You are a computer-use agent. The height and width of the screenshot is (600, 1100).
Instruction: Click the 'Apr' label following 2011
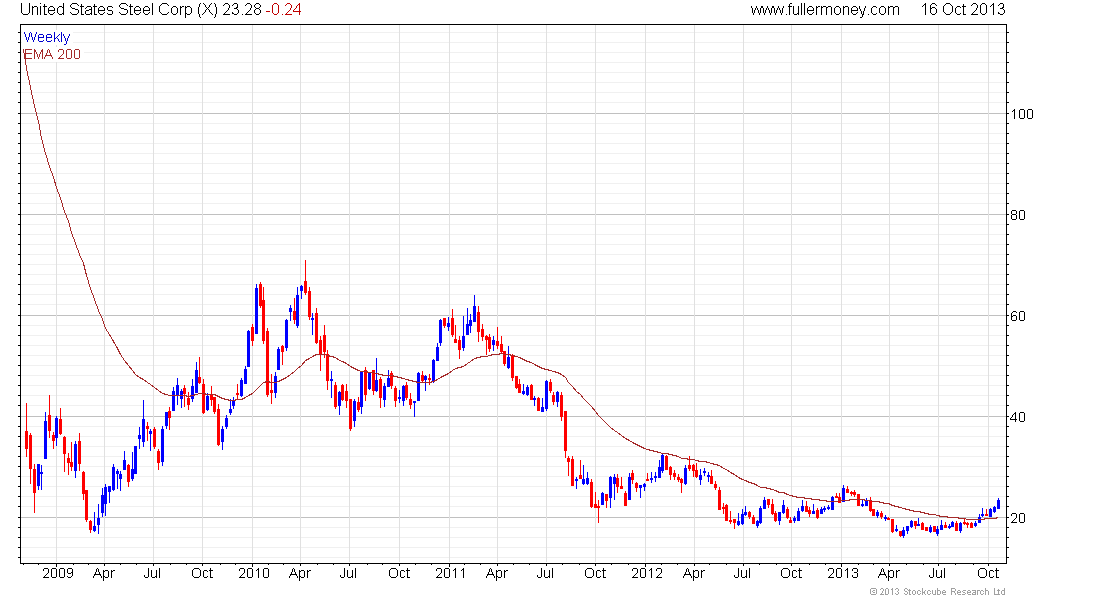(497, 574)
